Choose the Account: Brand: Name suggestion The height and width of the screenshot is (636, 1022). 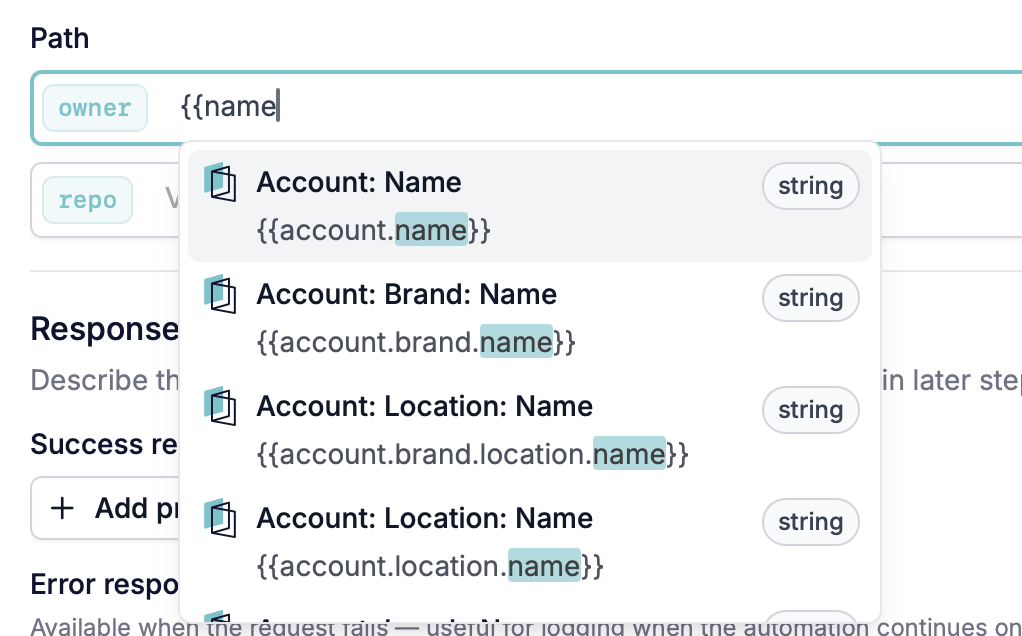pos(530,318)
